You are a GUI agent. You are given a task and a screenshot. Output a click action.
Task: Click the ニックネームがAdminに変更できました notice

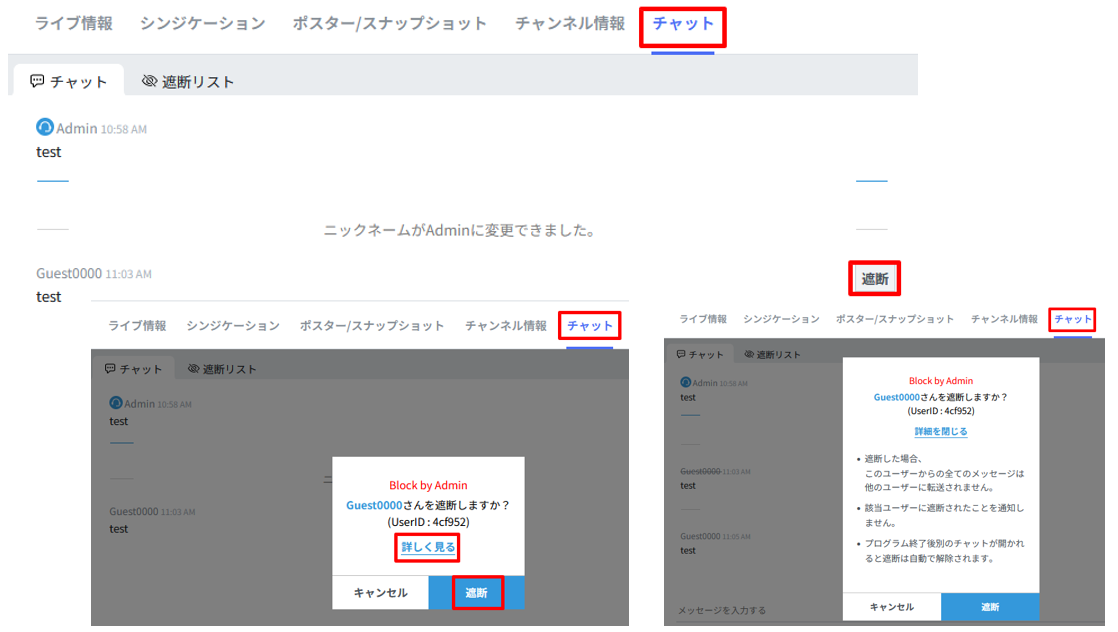[x=460, y=230]
